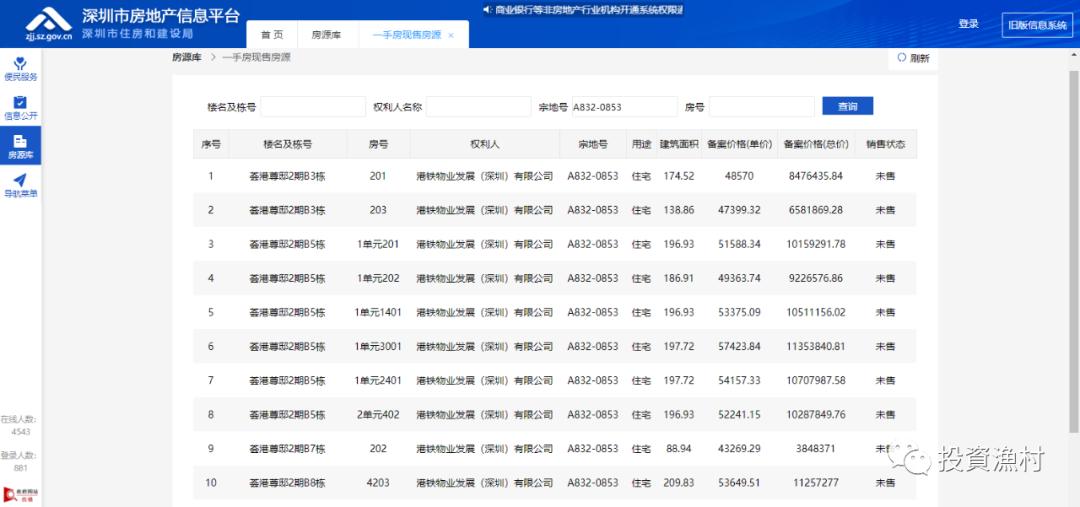Click area value 88.94
The height and width of the screenshot is (507, 1080).
(678, 448)
